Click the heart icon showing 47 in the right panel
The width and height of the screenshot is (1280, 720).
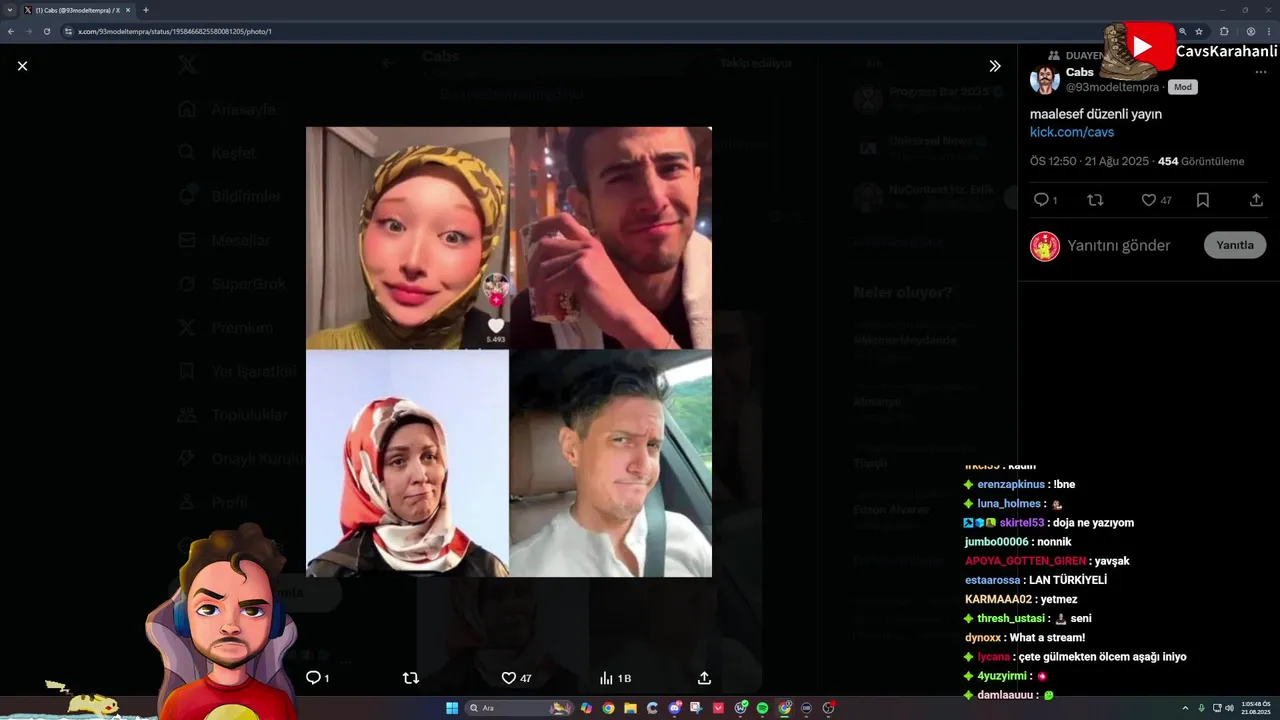click(1149, 200)
